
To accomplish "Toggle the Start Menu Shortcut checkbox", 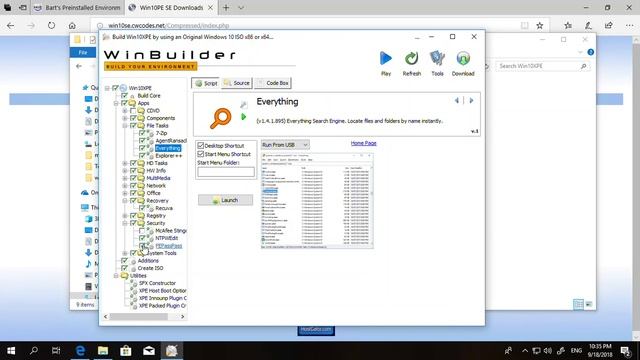I will point(200,154).
